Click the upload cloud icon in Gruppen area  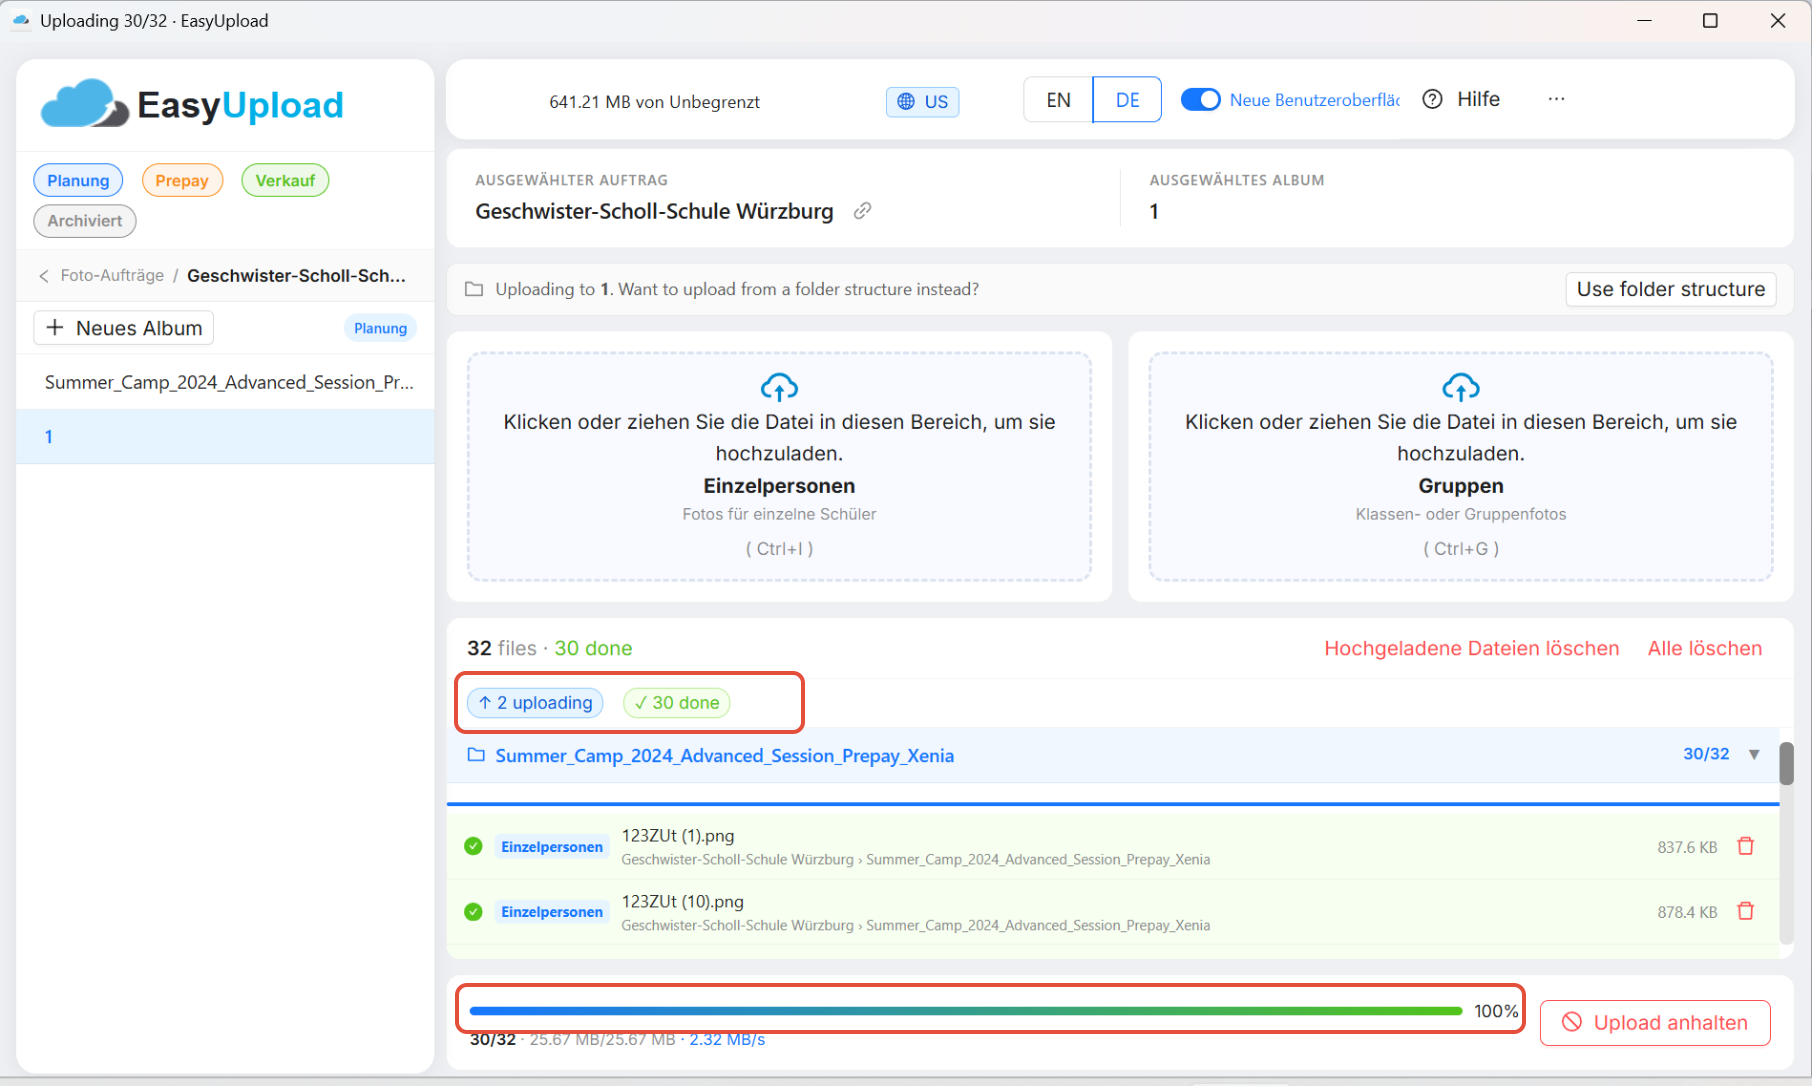[1461, 387]
